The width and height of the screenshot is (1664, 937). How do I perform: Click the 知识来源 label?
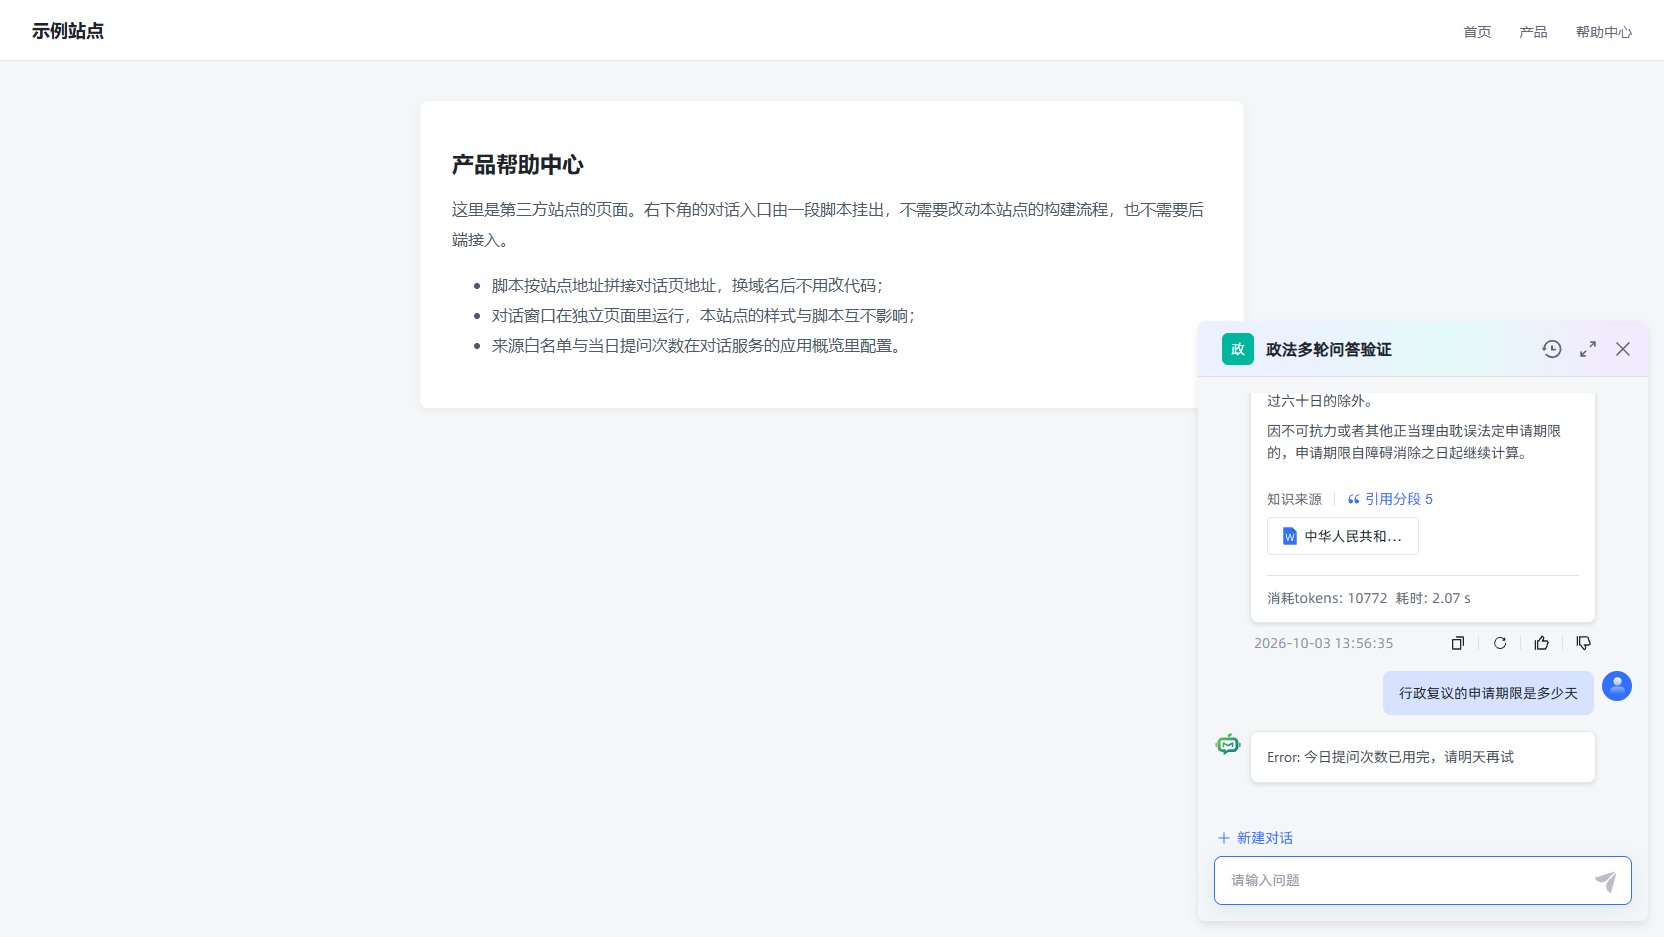[1294, 499]
